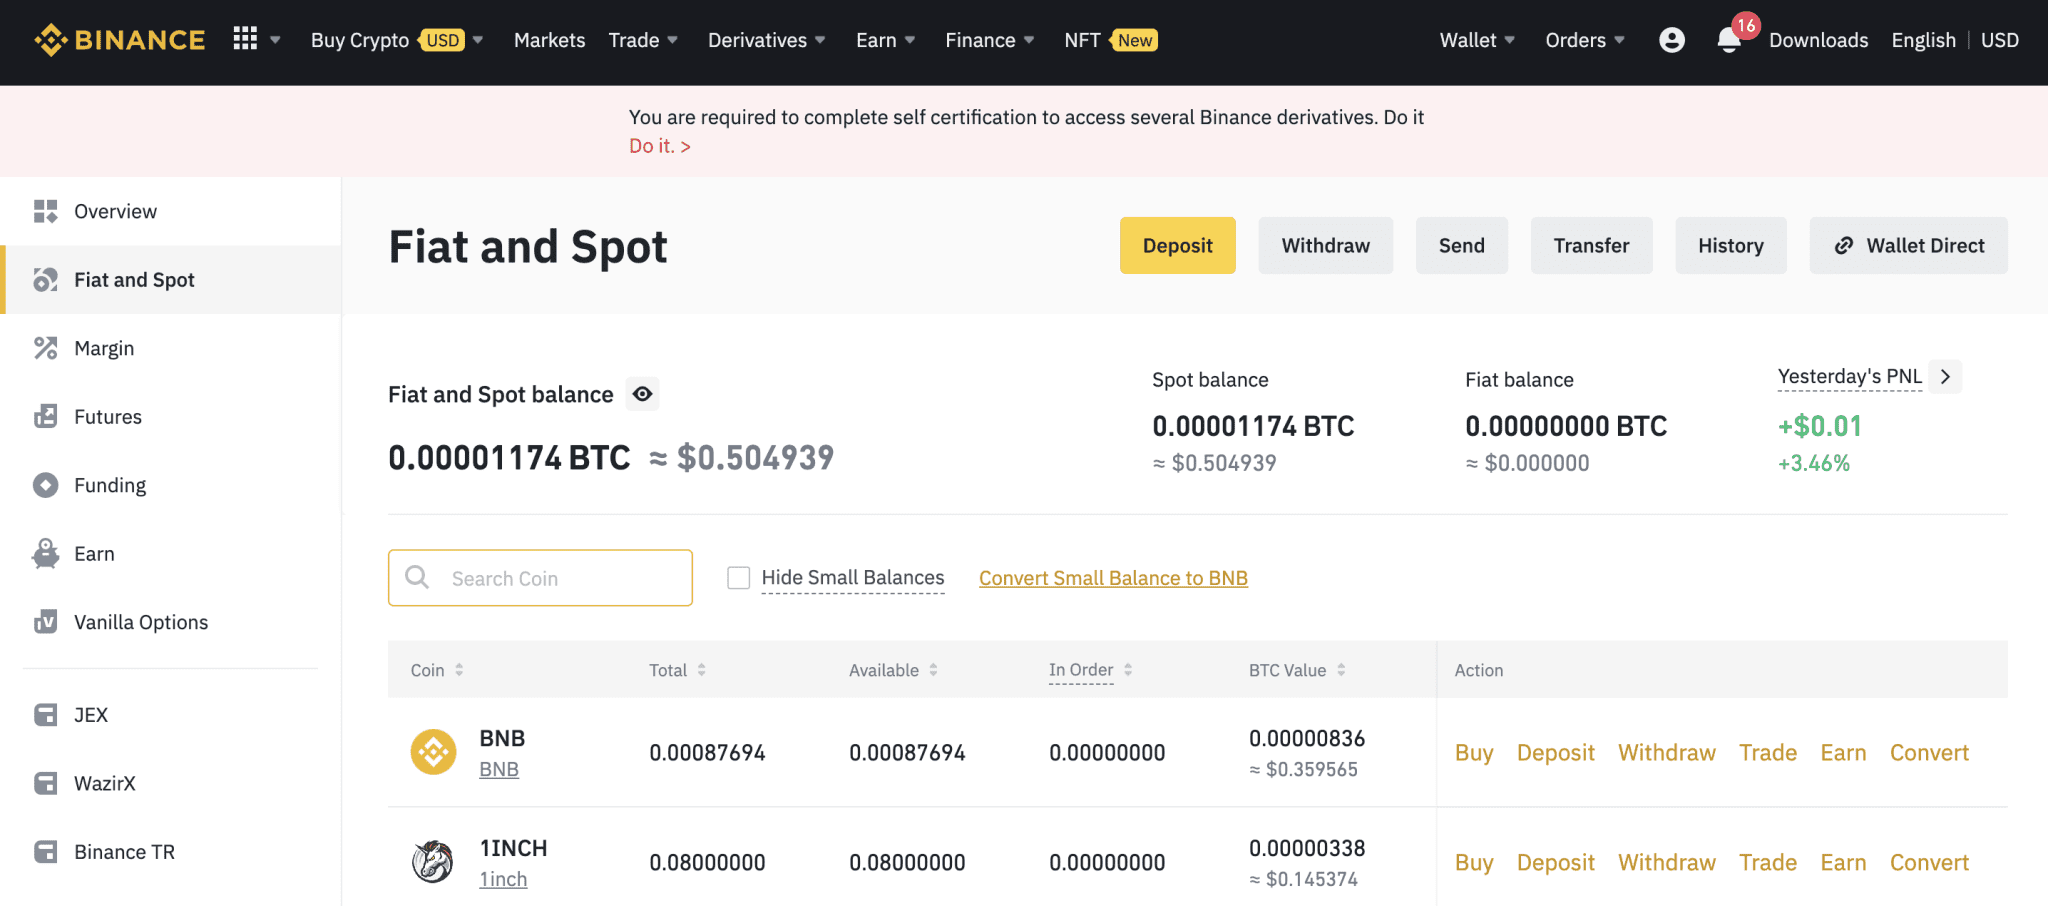Open the Futures wallet icon

coord(45,416)
